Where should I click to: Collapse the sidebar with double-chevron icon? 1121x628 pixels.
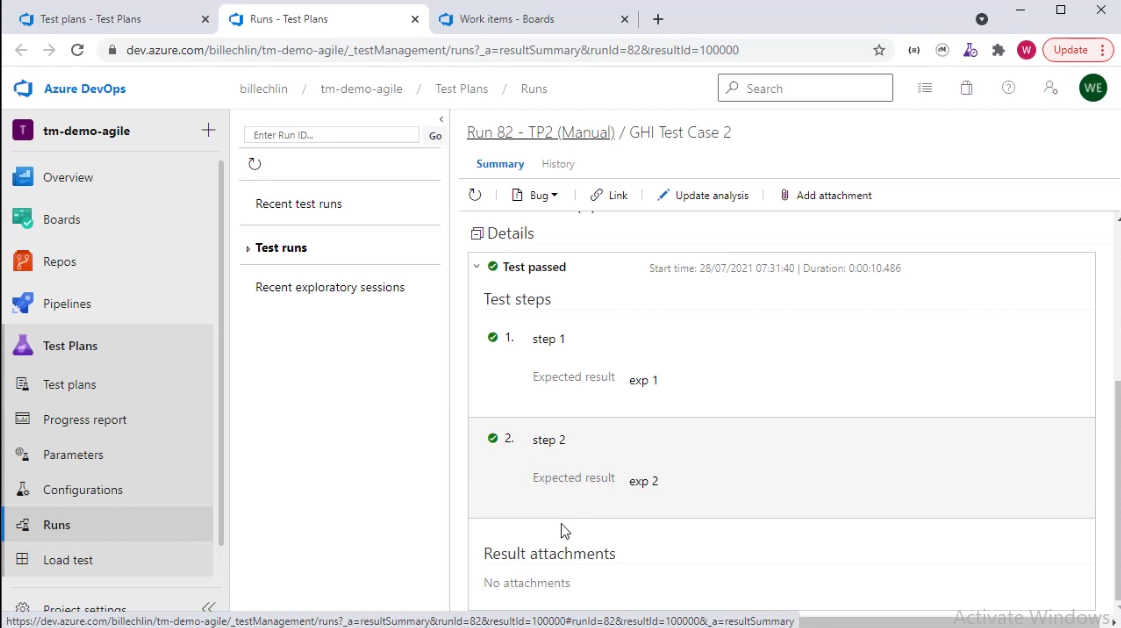click(208, 607)
